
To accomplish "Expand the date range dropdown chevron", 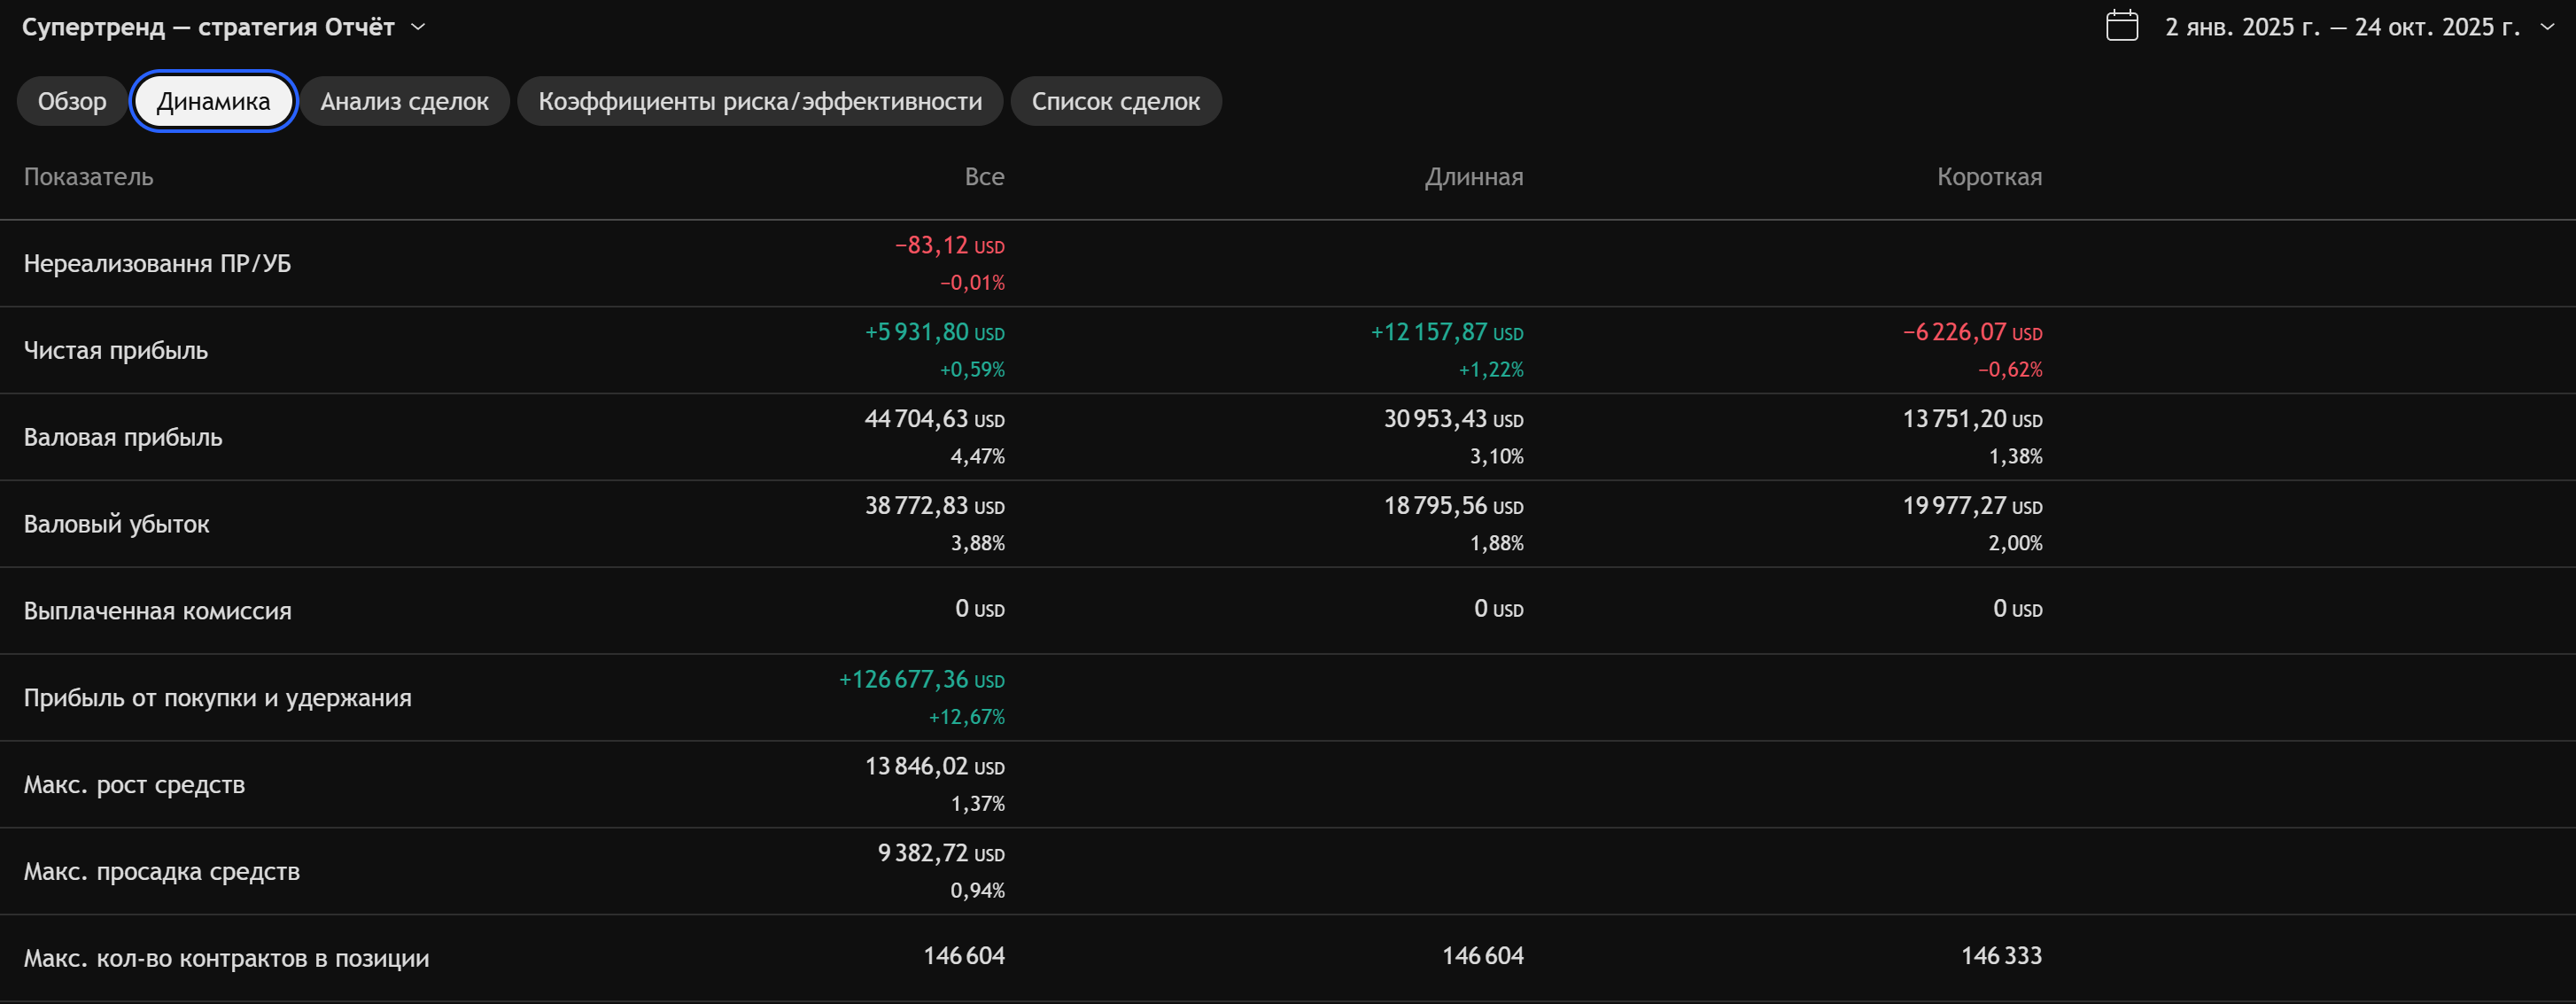I will (x=2547, y=27).
